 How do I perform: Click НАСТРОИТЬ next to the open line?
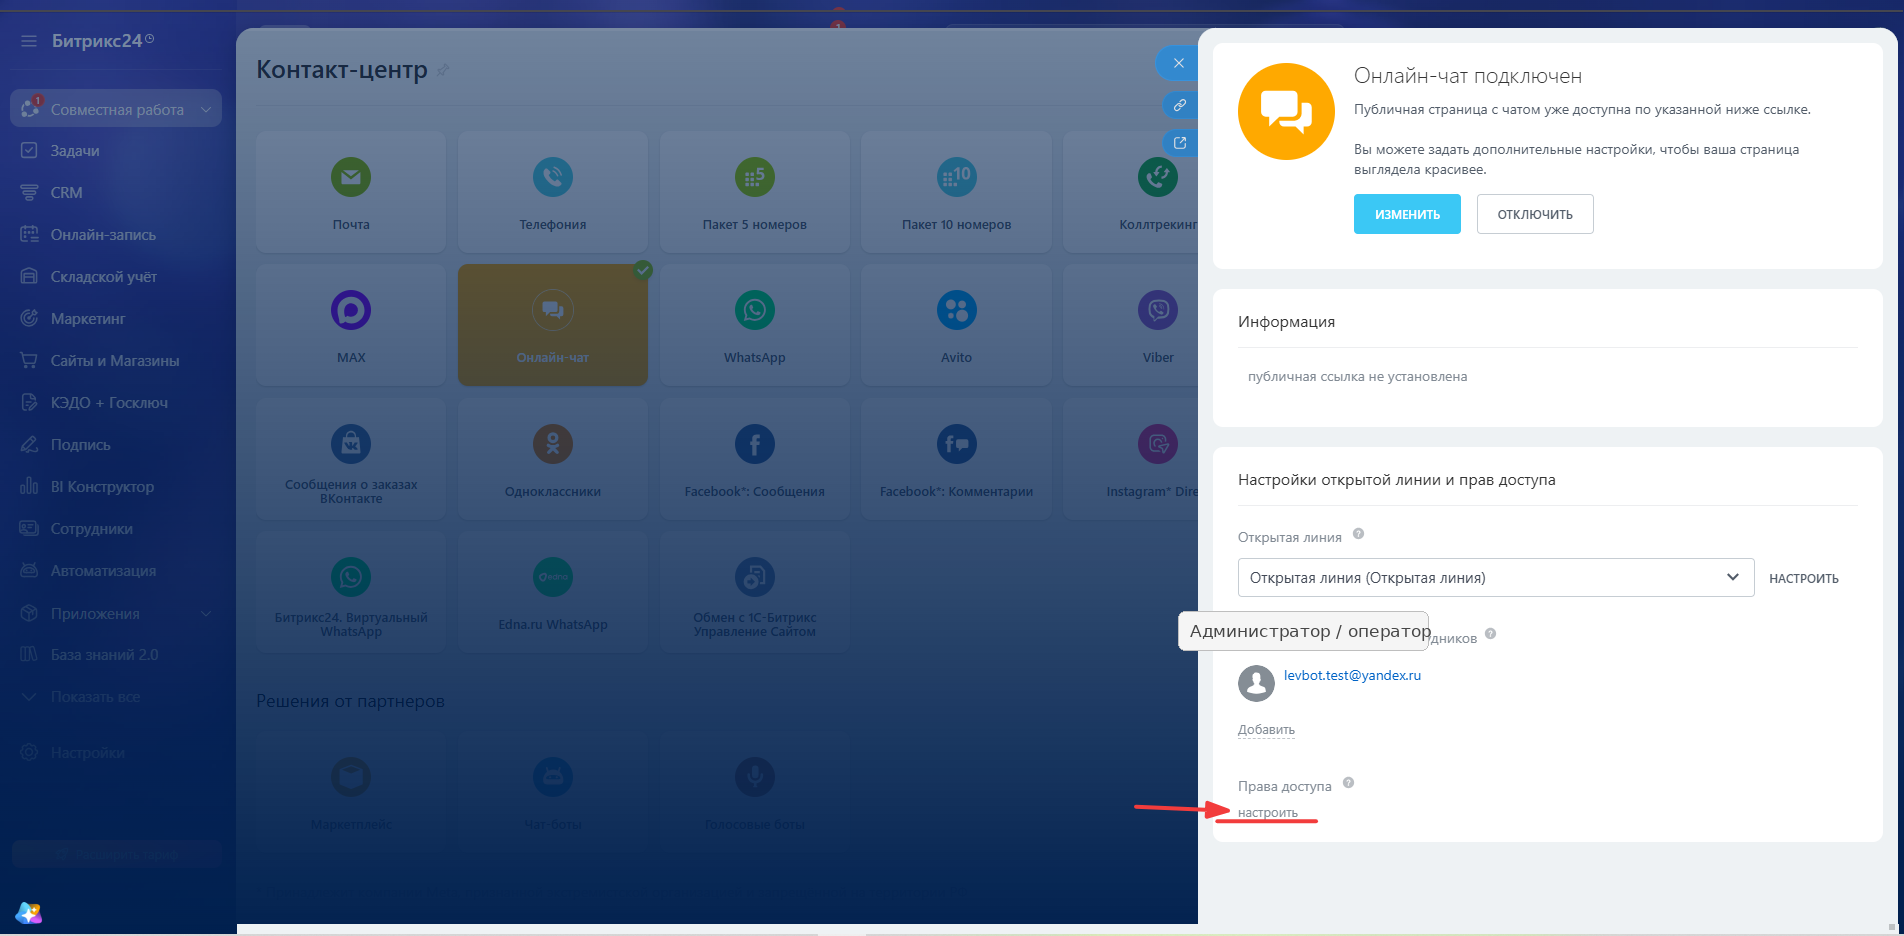click(1804, 578)
